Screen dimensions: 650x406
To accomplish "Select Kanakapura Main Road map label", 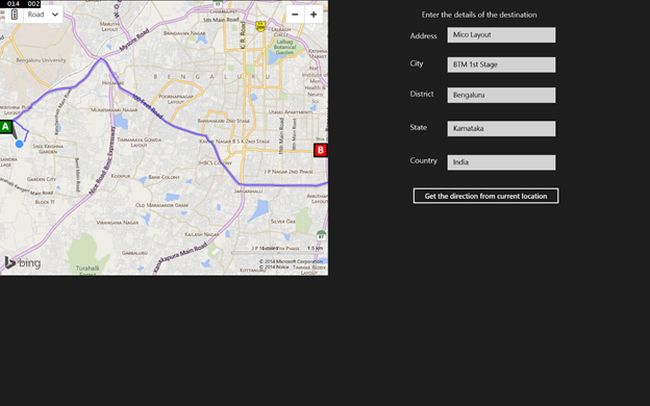I will (x=180, y=258).
